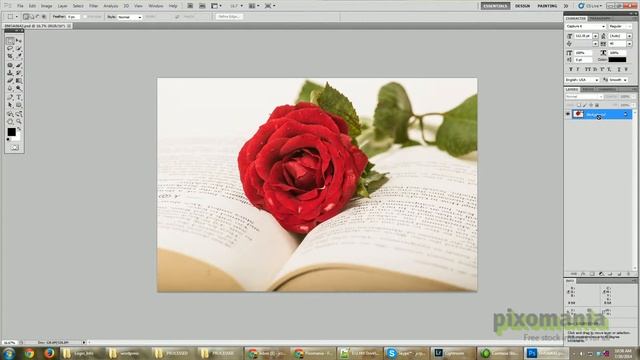This screenshot has width=640, height=360.
Task: Select the Eraser tool
Action: 10,80
